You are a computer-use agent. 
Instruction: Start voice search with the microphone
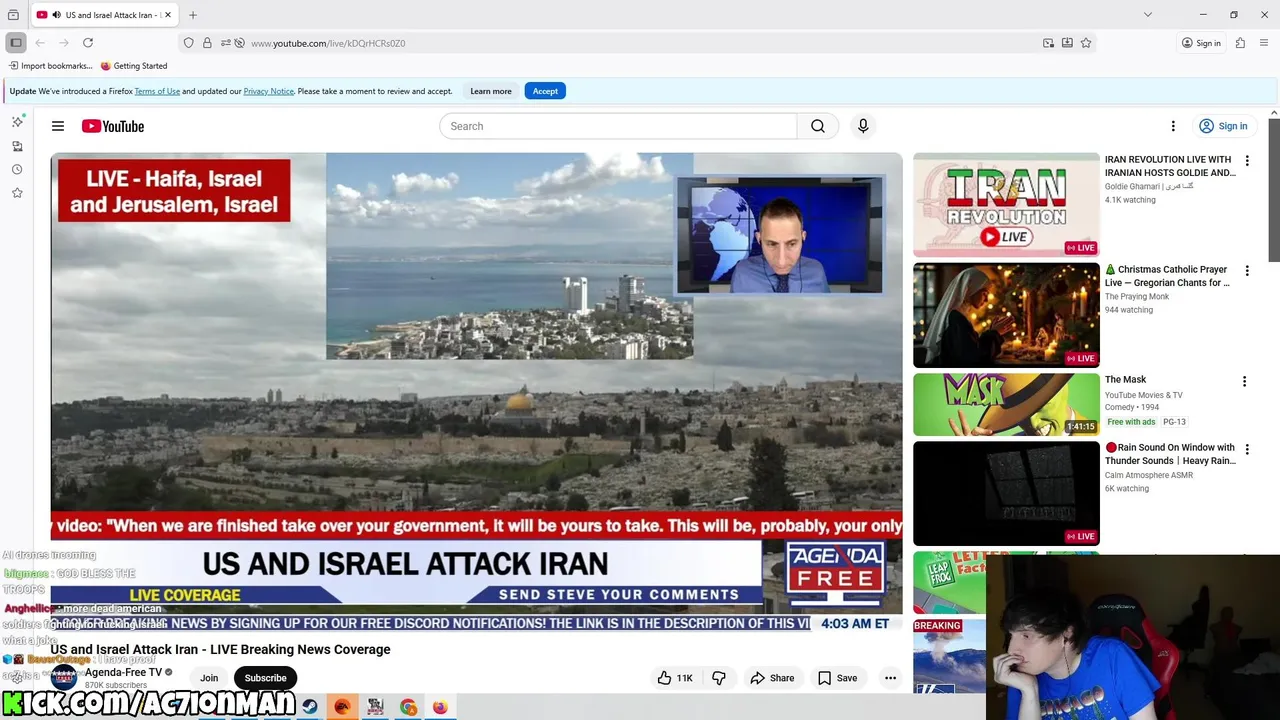coord(863,126)
